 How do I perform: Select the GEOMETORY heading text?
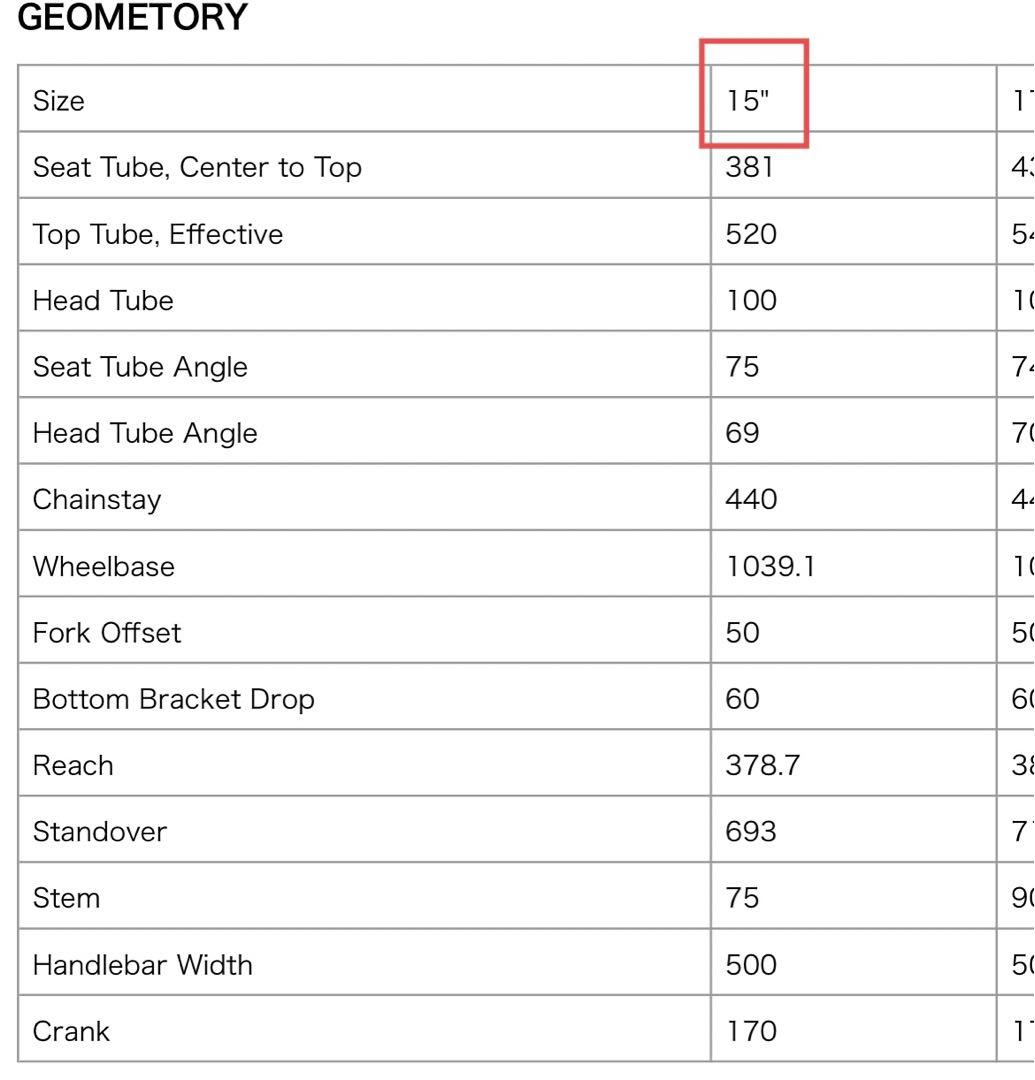[133, 19]
